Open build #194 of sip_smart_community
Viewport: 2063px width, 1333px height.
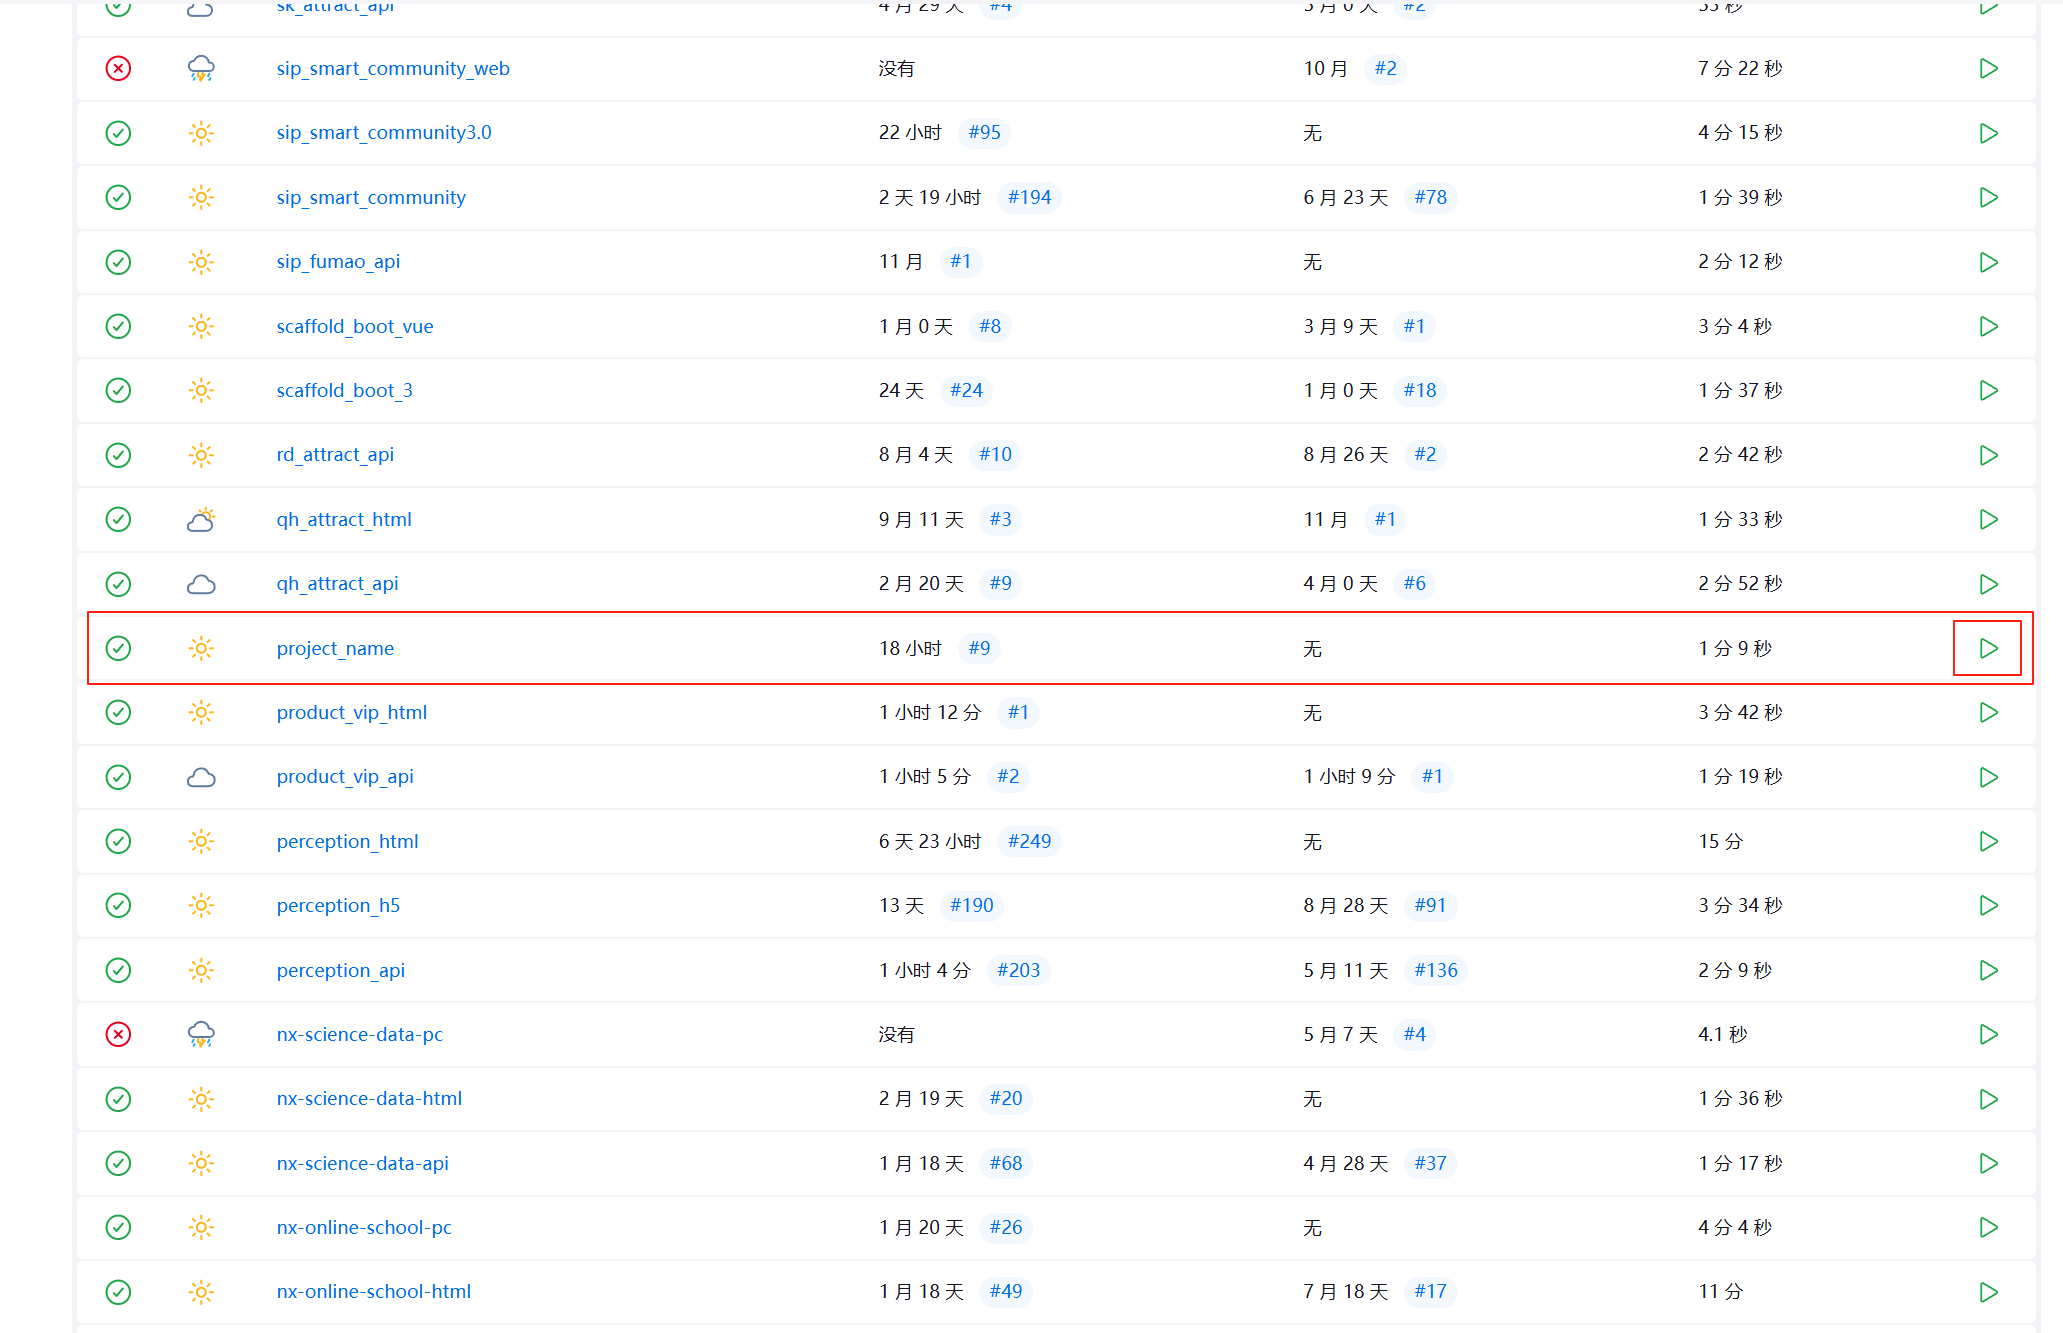[1029, 197]
